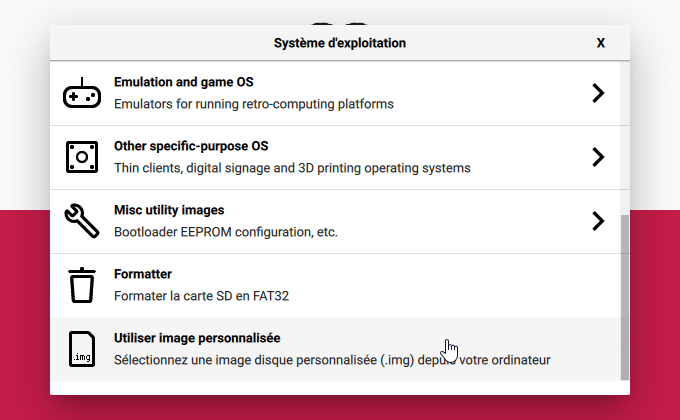The width and height of the screenshot is (680, 420).
Task: Choose Utiliser image personnalisée option
Action: tap(335, 349)
